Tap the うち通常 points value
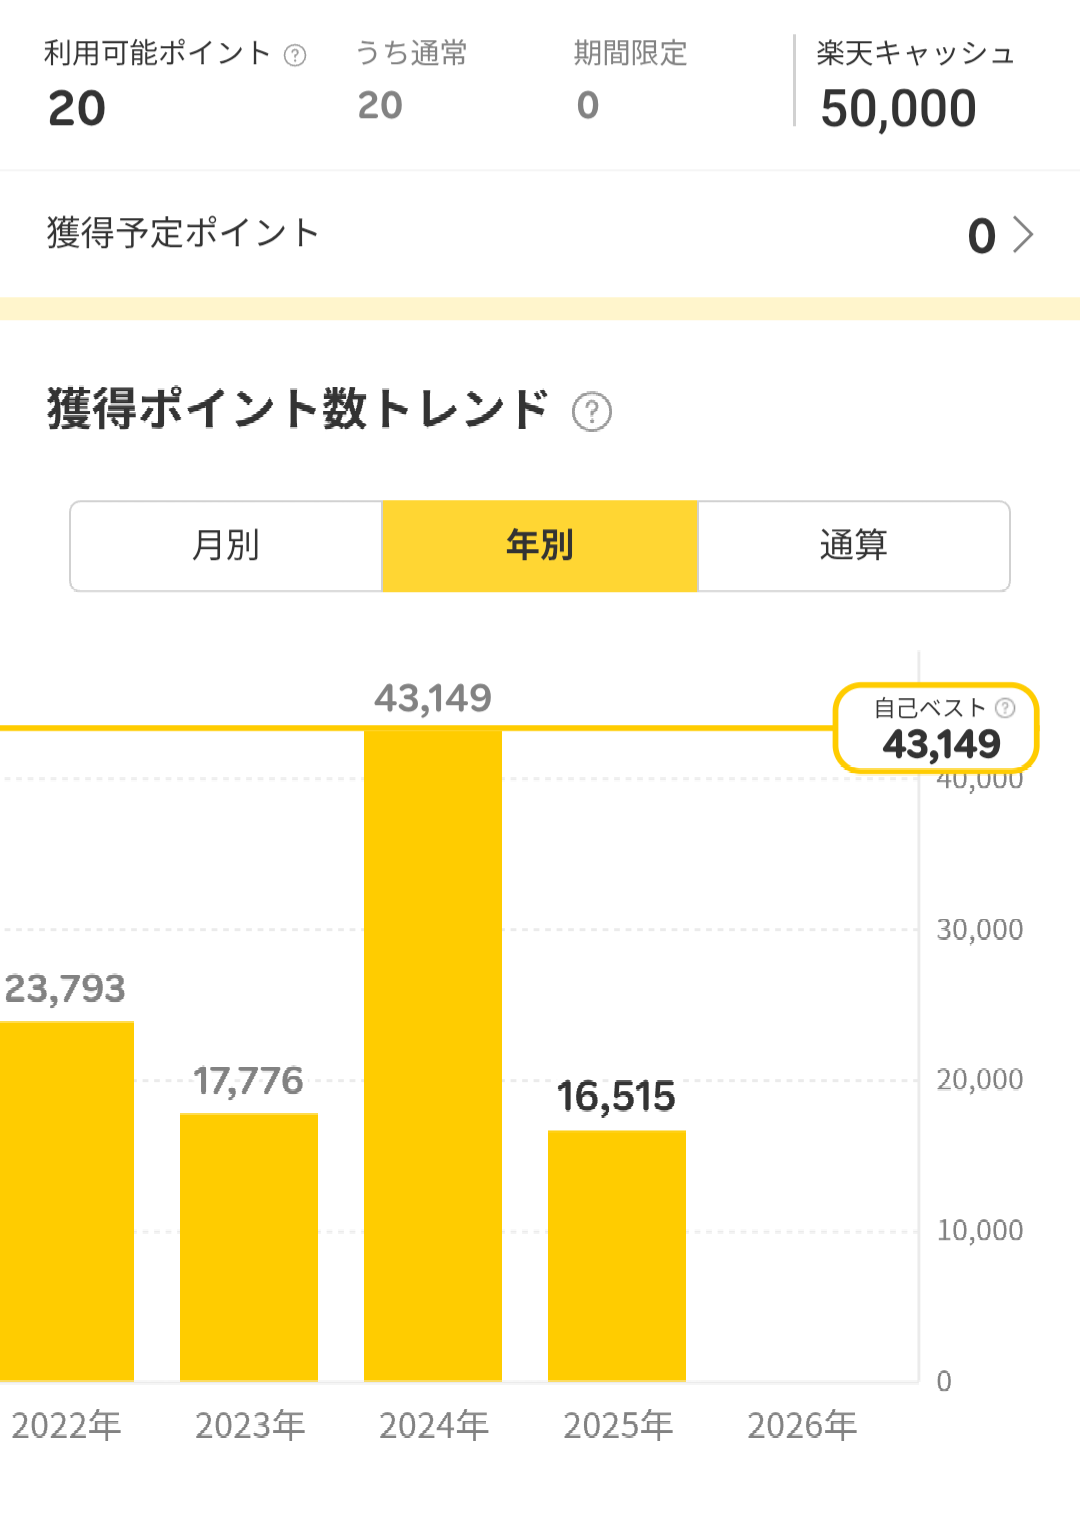Image resolution: width=1080 pixels, height=1532 pixels. point(380,105)
